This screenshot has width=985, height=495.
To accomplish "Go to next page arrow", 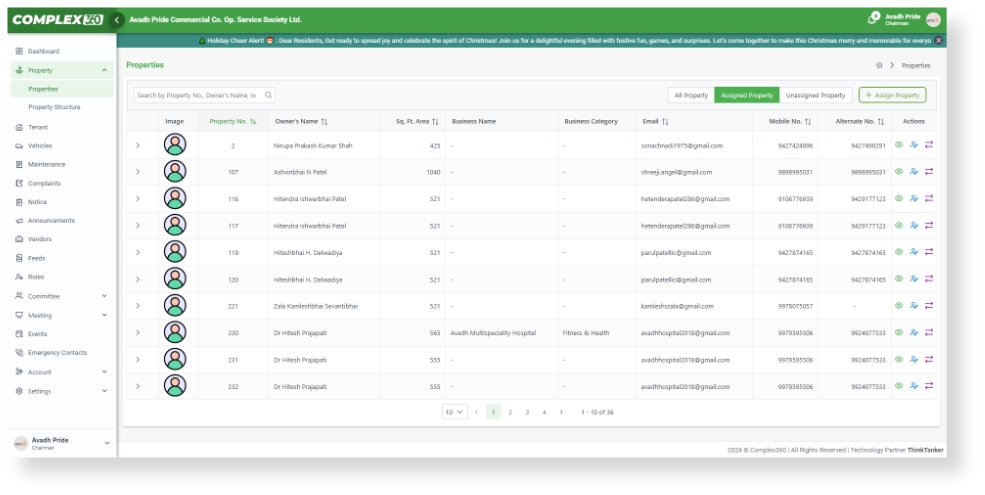I will 561,412.
